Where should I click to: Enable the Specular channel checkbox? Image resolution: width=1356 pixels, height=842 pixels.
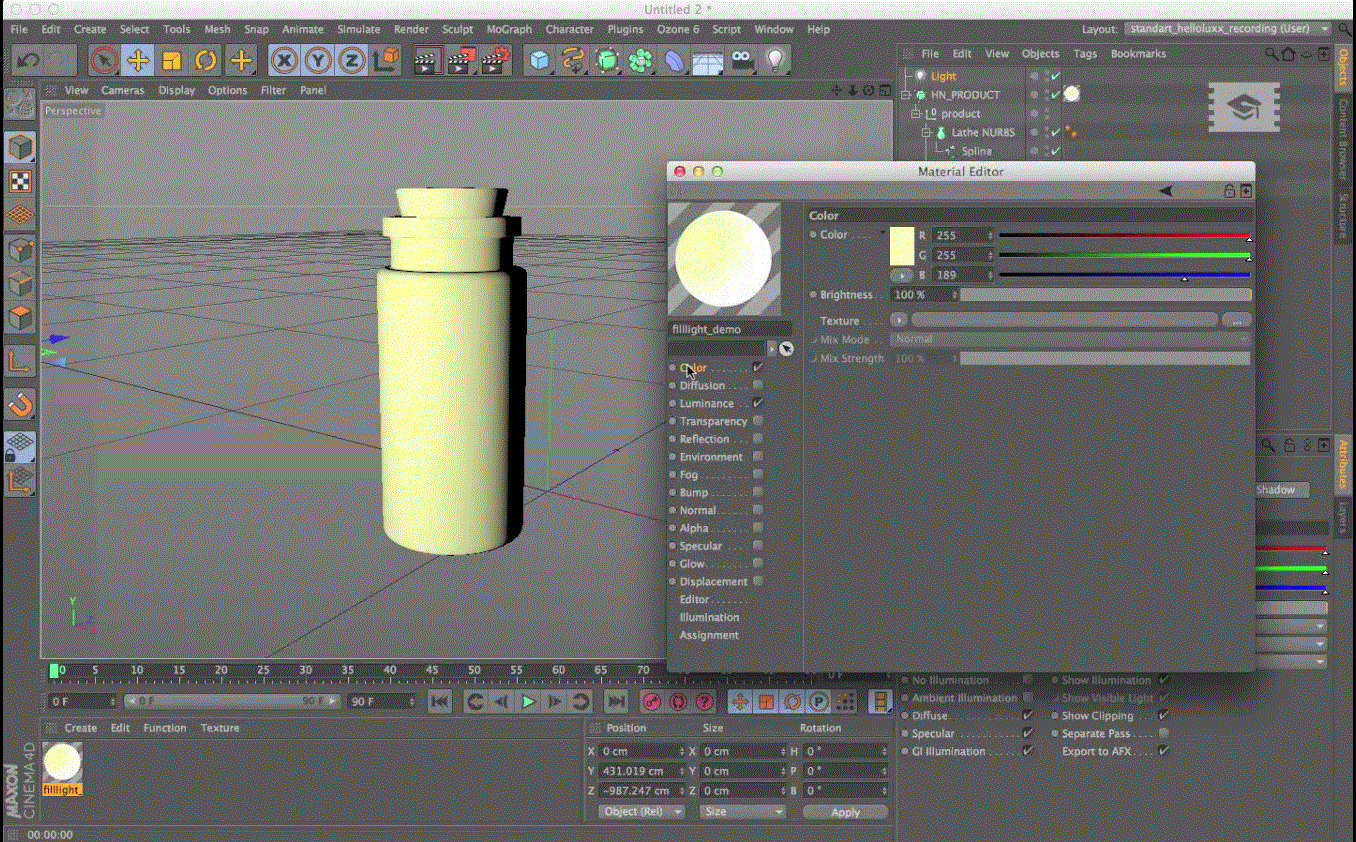(x=758, y=546)
